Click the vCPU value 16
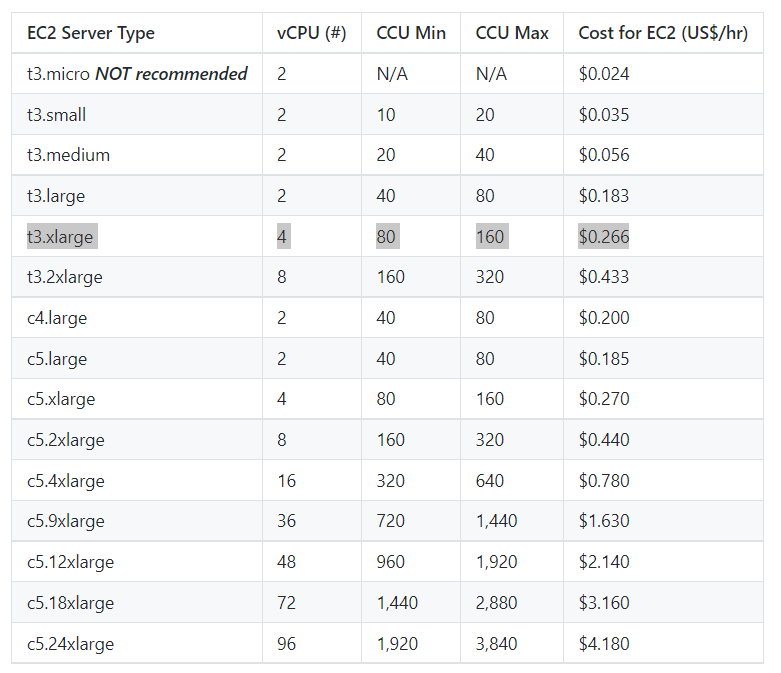Viewport: 781px width, 673px height. pyautogui.click(x=286, y=481)
